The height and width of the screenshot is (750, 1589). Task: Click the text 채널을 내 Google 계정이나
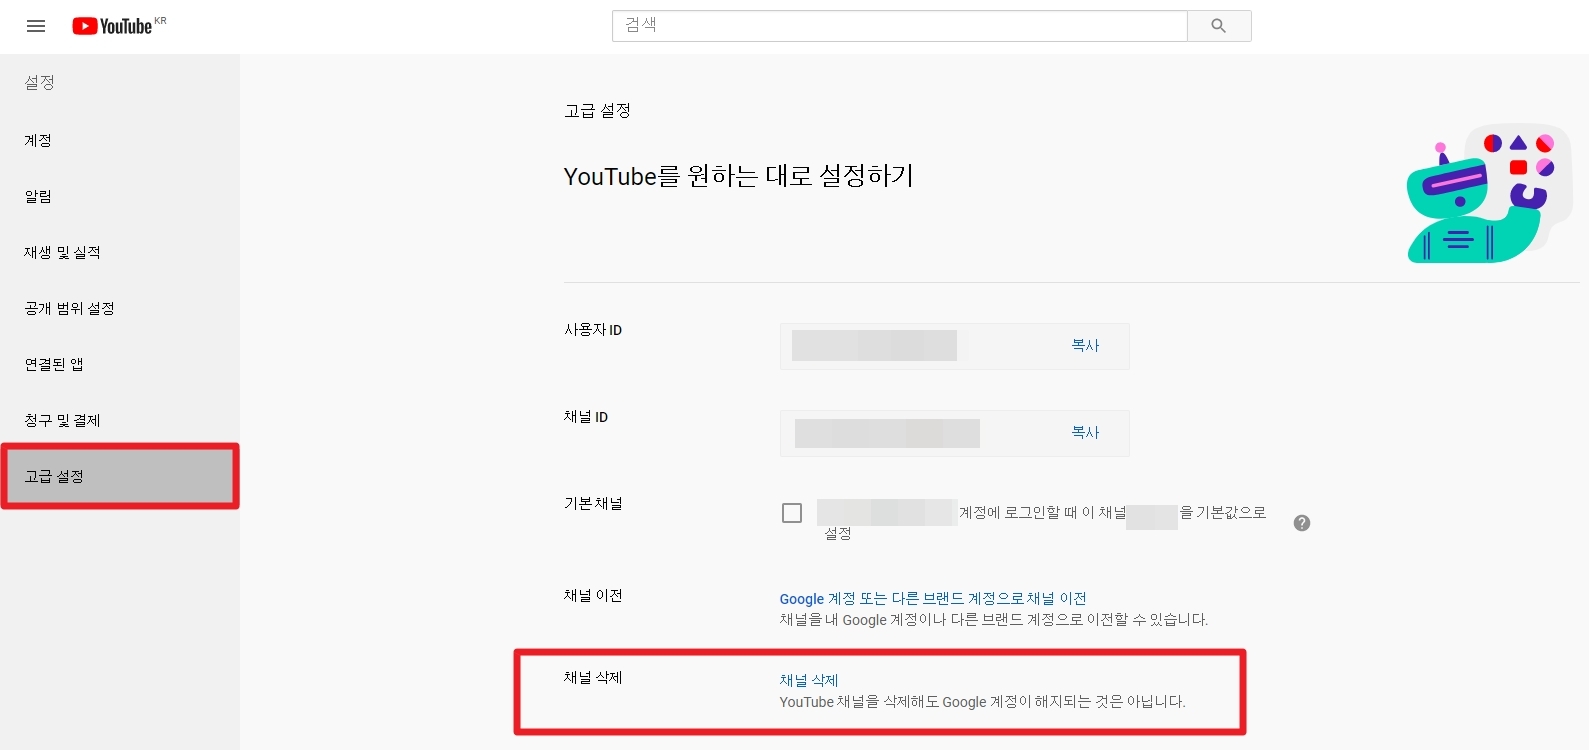point(994,620)
